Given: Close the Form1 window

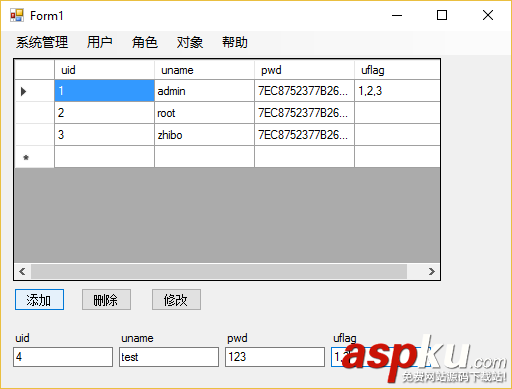Looking at the screenshot, I should click(x=488, y=15).
